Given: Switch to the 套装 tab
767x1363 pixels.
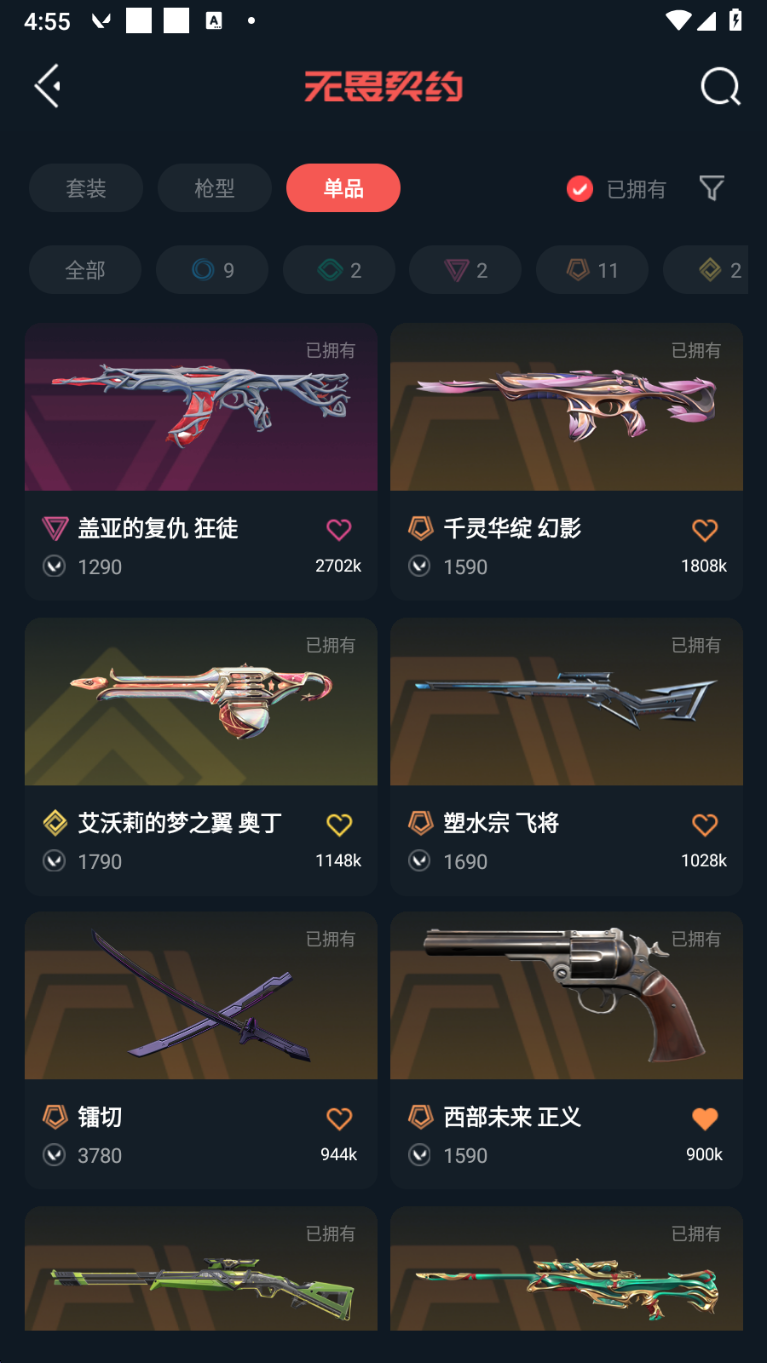Looking at the screenshot, I should point(86,188).
